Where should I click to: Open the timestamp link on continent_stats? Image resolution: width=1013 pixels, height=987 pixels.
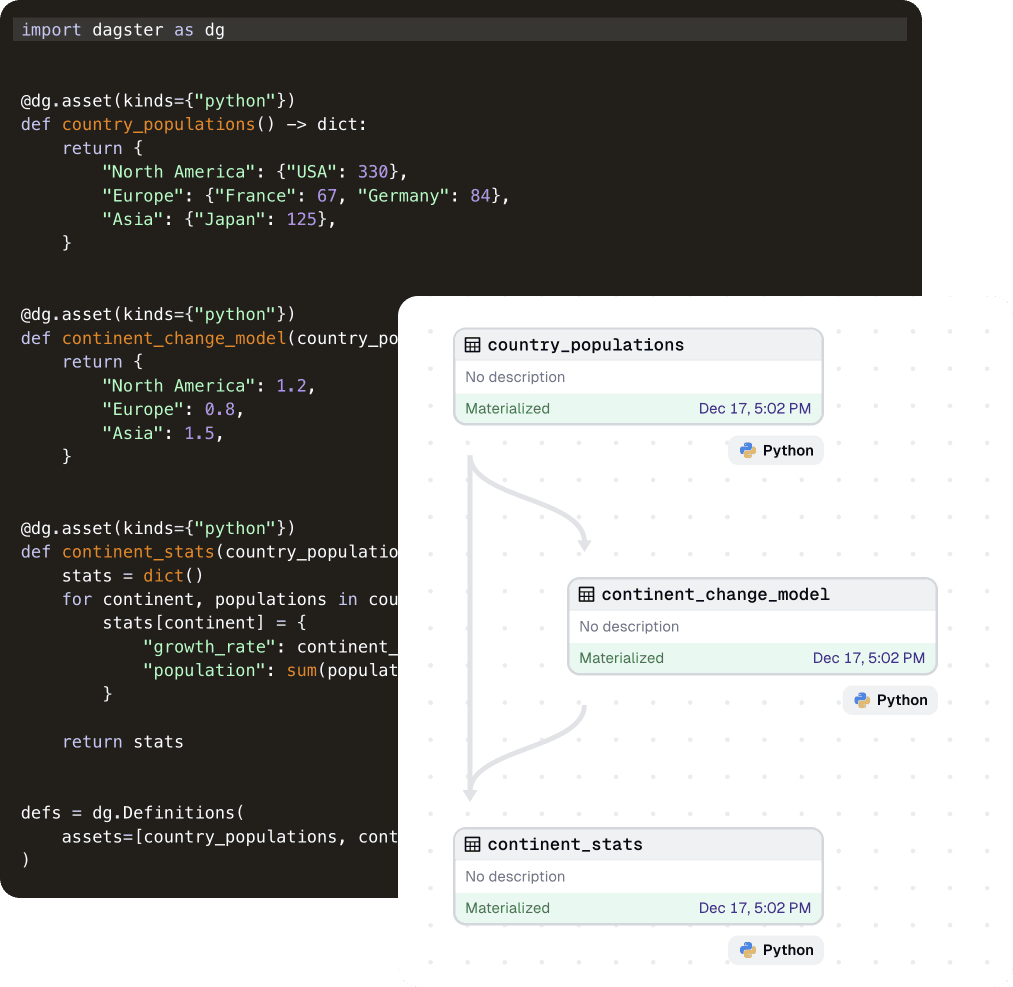pyautogui.click(x=754, y=909)
